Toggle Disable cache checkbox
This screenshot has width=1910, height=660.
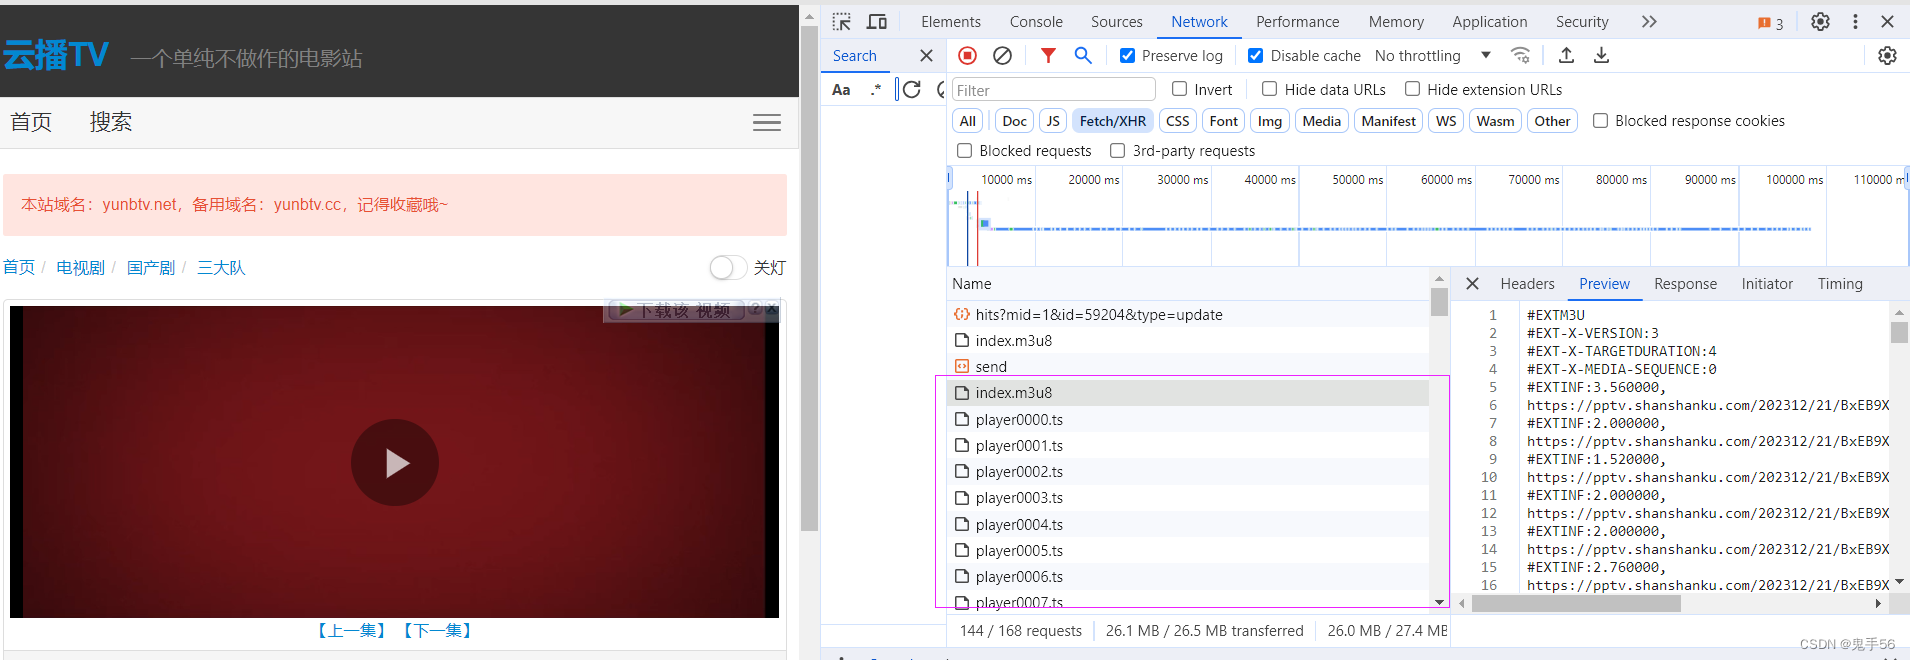click(x=1255, y=55)
